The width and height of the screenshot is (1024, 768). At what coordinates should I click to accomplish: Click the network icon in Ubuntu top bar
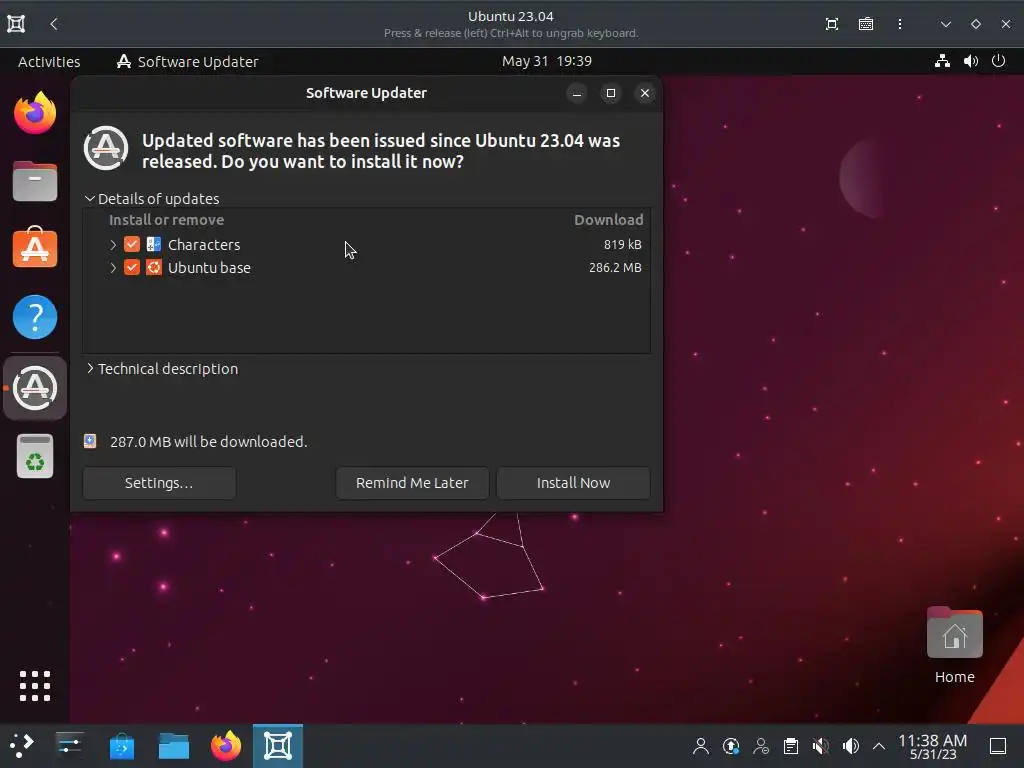(x=942, y=61)
